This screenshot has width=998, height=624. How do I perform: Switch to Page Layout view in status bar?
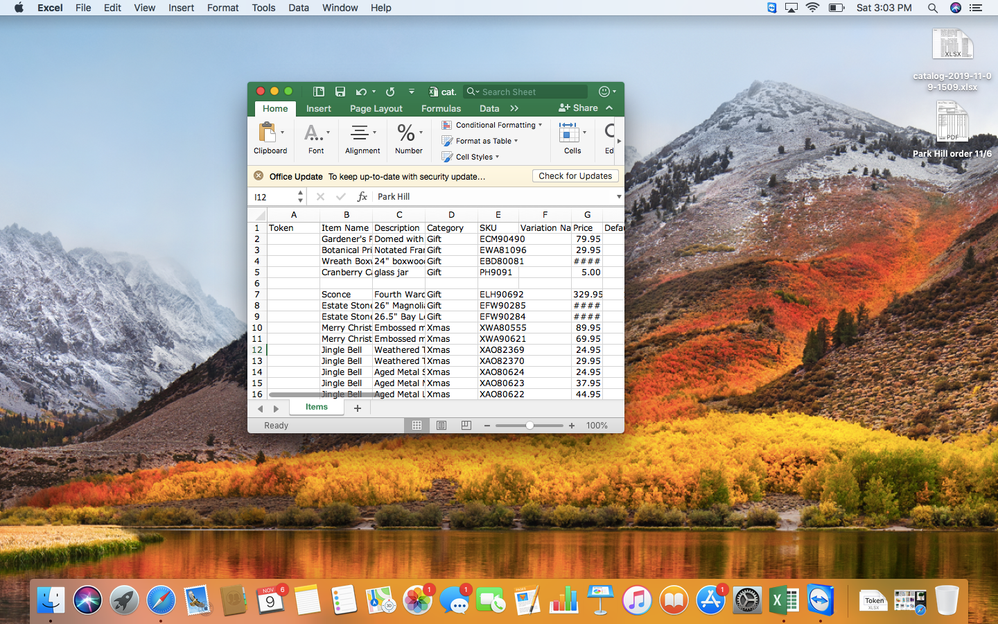(x=441, y=425)
